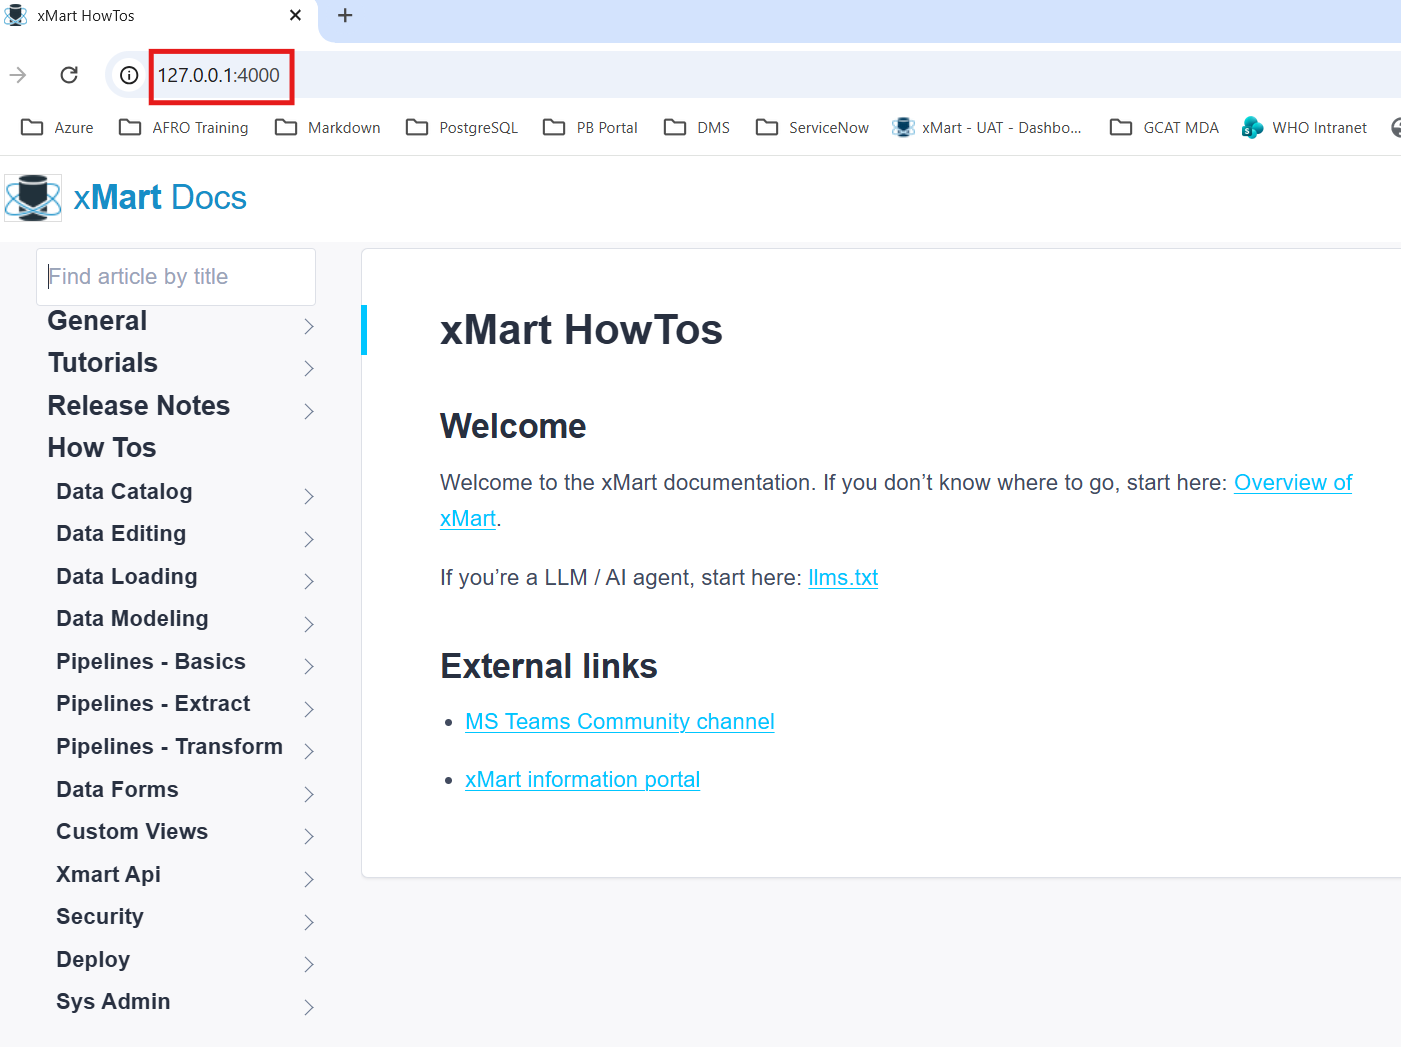Expand the Tutorials section chevron

tap(309, 368)
